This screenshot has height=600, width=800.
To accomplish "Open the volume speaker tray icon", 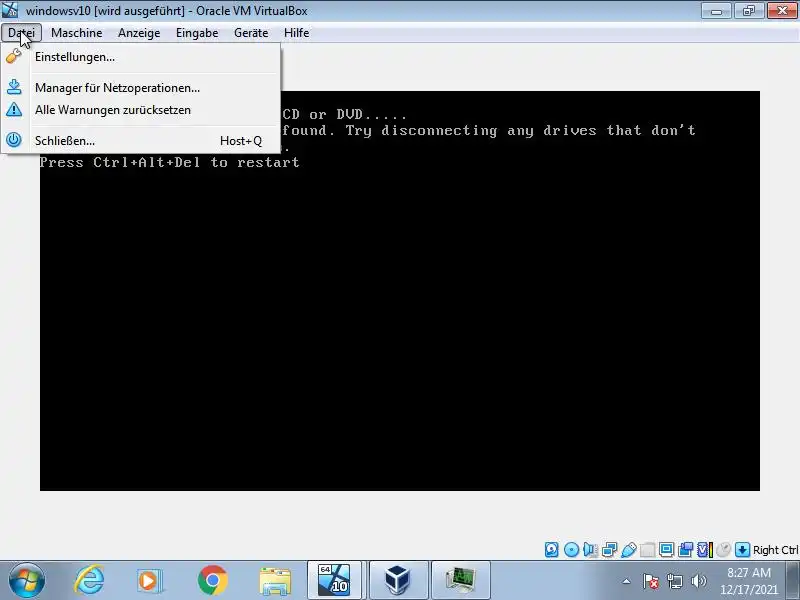I will [x=699, y=581].
